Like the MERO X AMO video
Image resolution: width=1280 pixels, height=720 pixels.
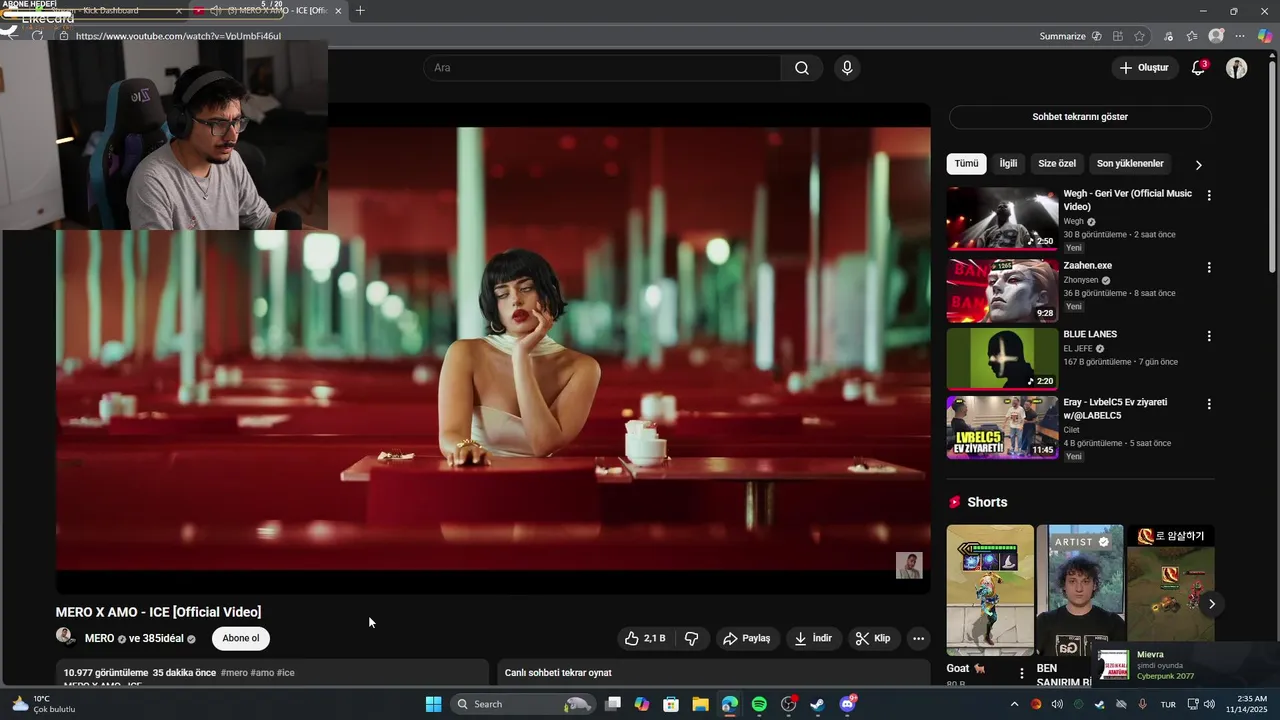(645, 638)
